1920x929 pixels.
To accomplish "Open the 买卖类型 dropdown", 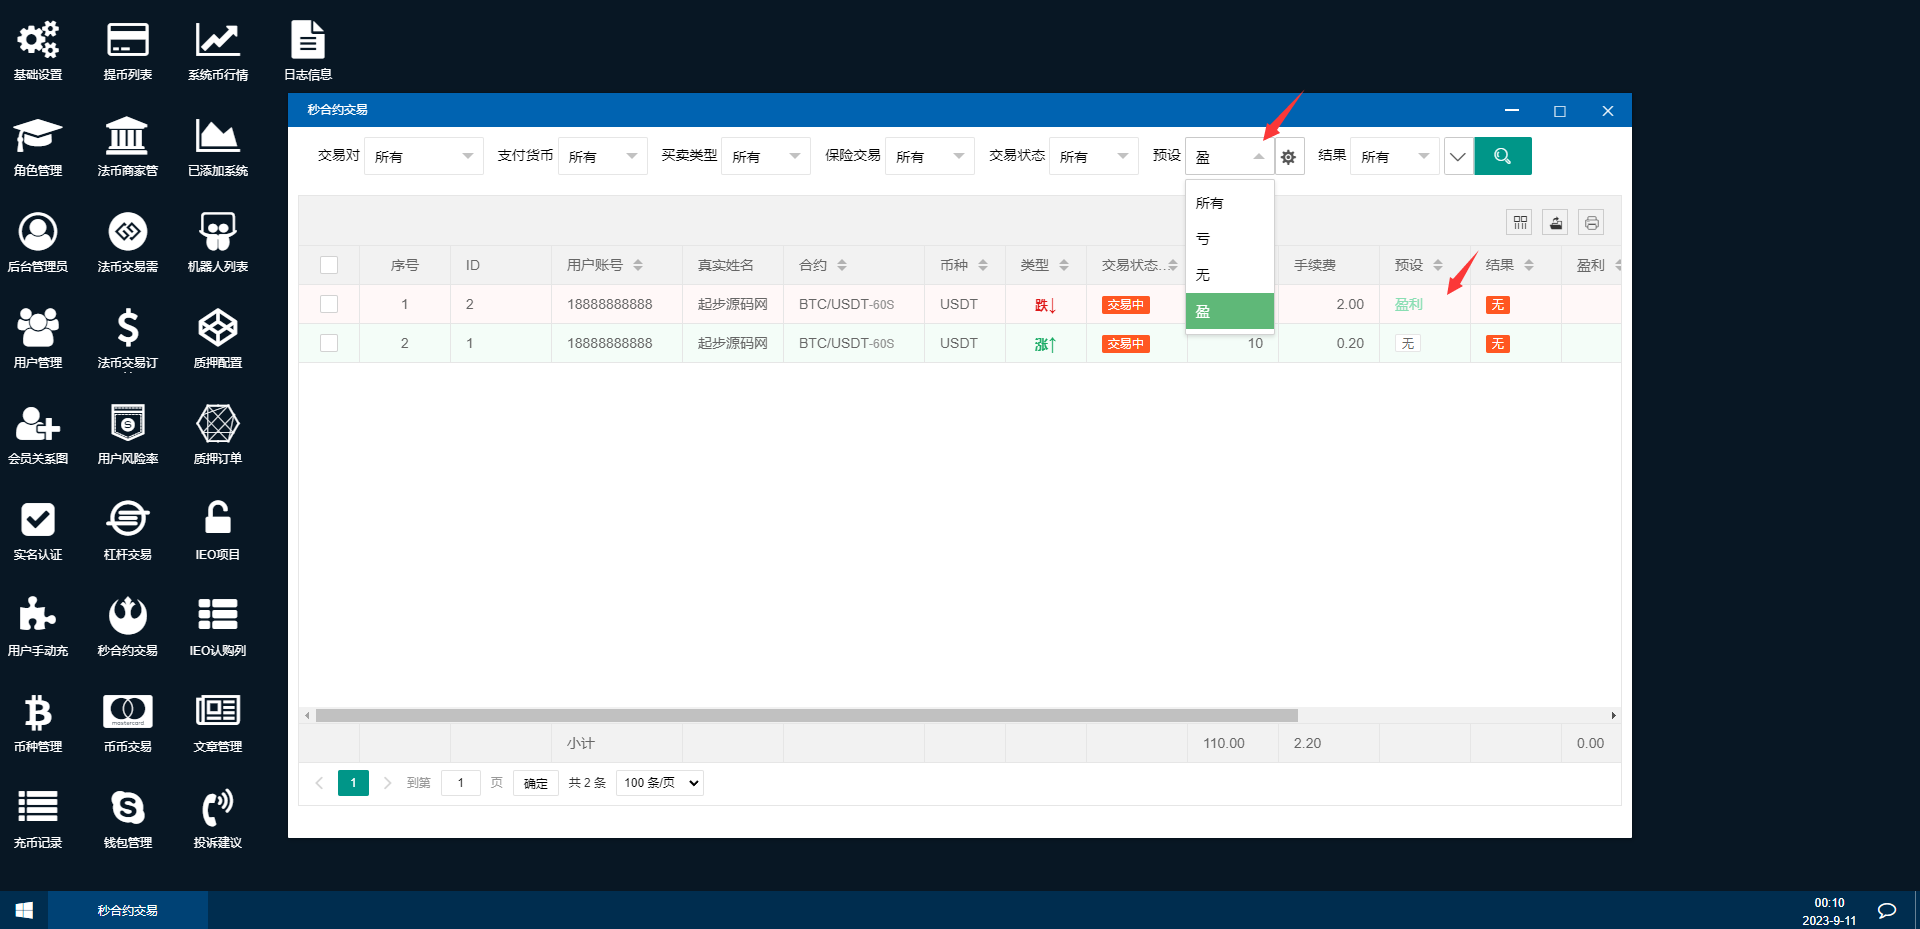I will (766, 156).
